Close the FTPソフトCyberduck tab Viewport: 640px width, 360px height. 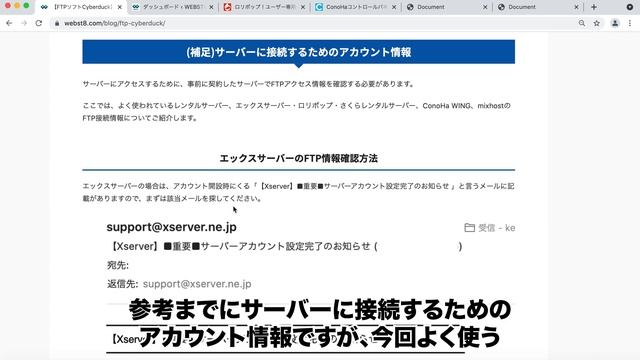click(120, 7)
